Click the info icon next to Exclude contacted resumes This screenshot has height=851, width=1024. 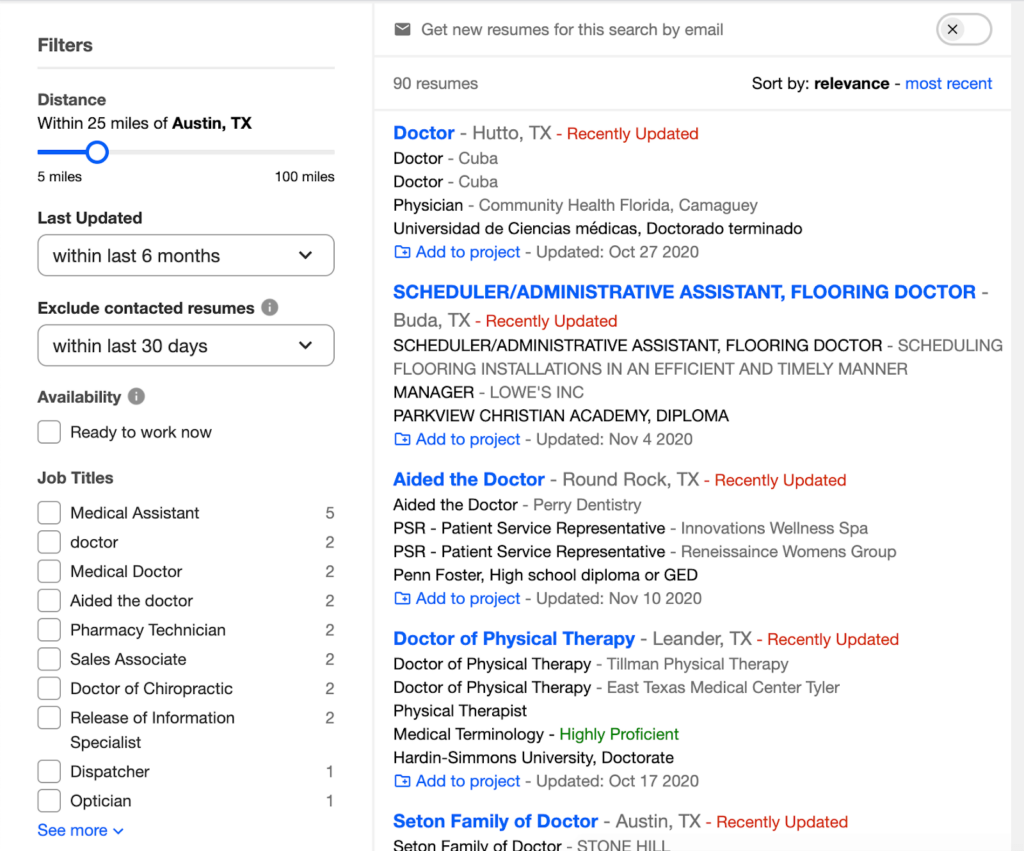269,308
